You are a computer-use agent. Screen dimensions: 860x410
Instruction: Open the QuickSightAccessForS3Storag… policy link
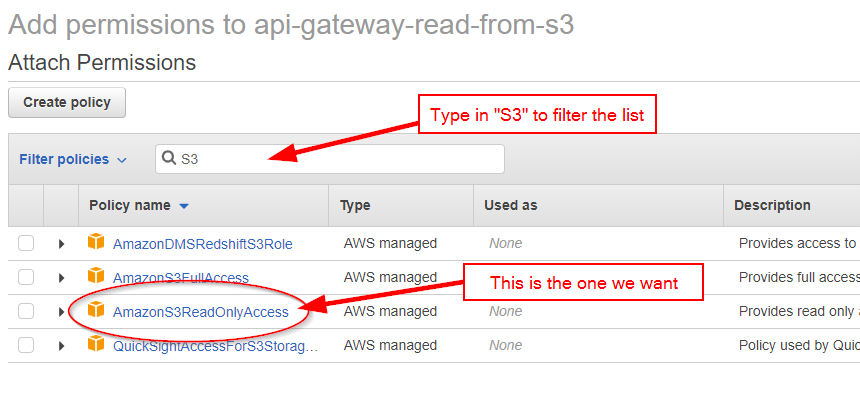click(216, 346)
